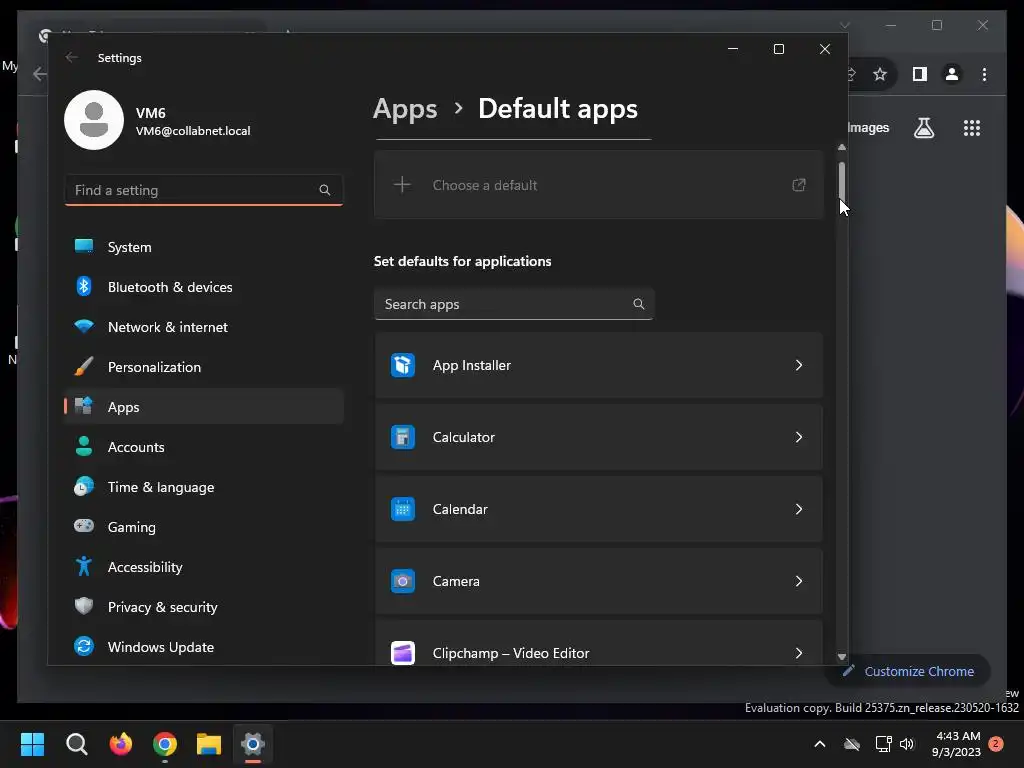The width and height of the screenshot is (1024, 768).
Task: Click Customize Chrome button in Chrome
Action: pos(908,671)
